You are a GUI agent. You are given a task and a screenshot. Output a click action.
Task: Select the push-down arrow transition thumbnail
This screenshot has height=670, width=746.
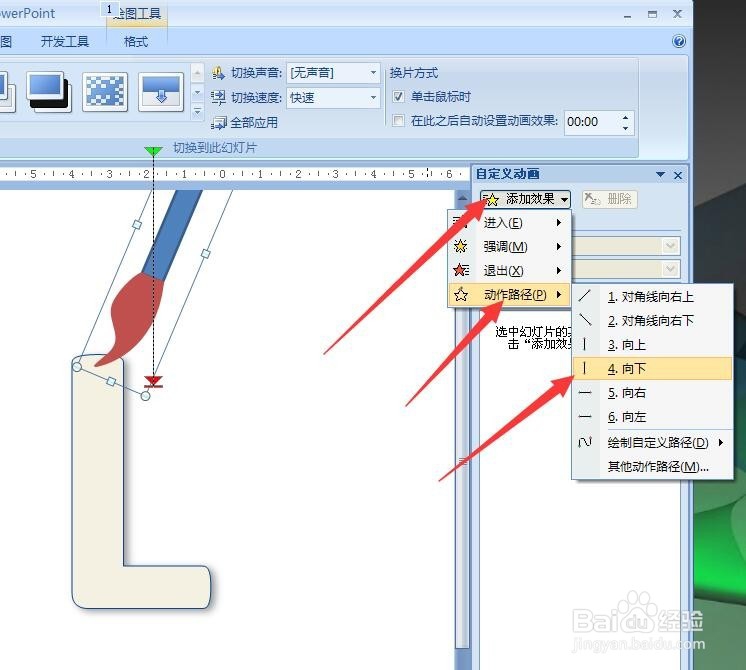[x=161, y=92]
